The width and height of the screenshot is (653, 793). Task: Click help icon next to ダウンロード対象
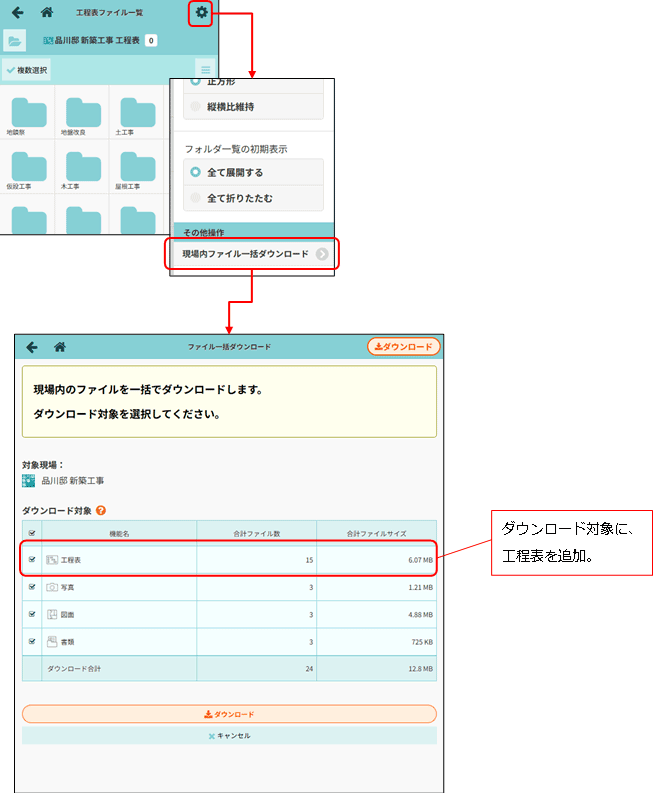[x=101, y=511]
